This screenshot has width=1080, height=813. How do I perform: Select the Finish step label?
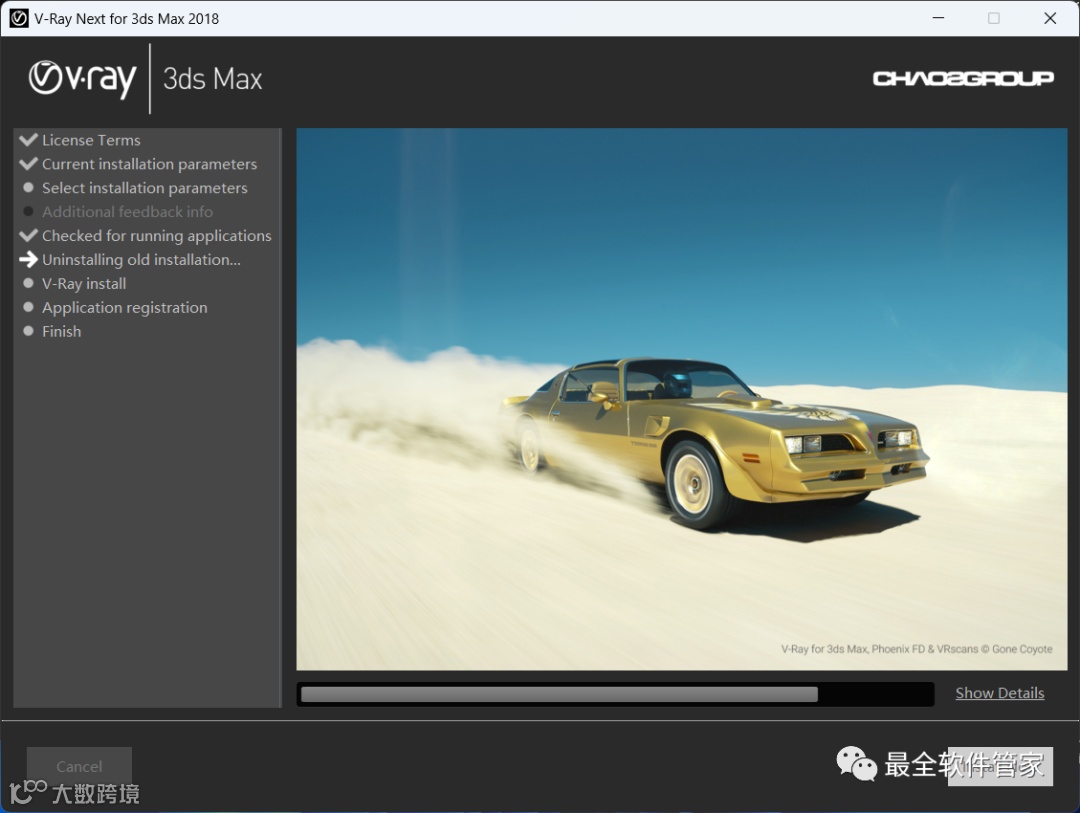point(61,331)
